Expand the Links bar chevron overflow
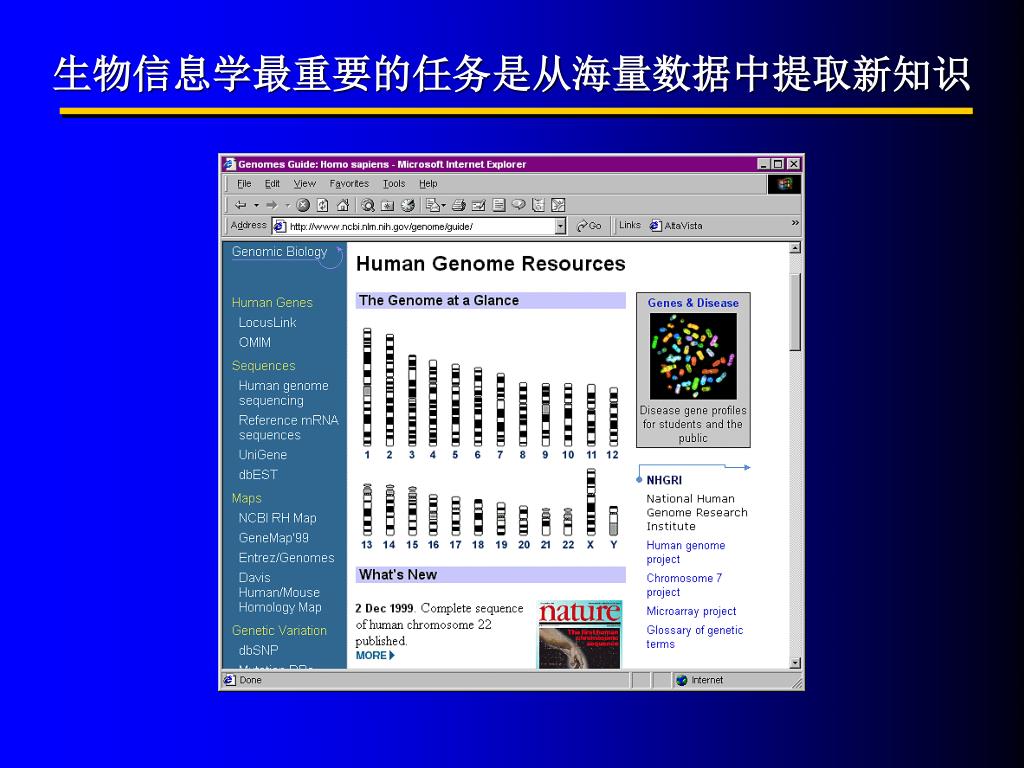This screenshot has width=1024, height=768. coord(795,223)
